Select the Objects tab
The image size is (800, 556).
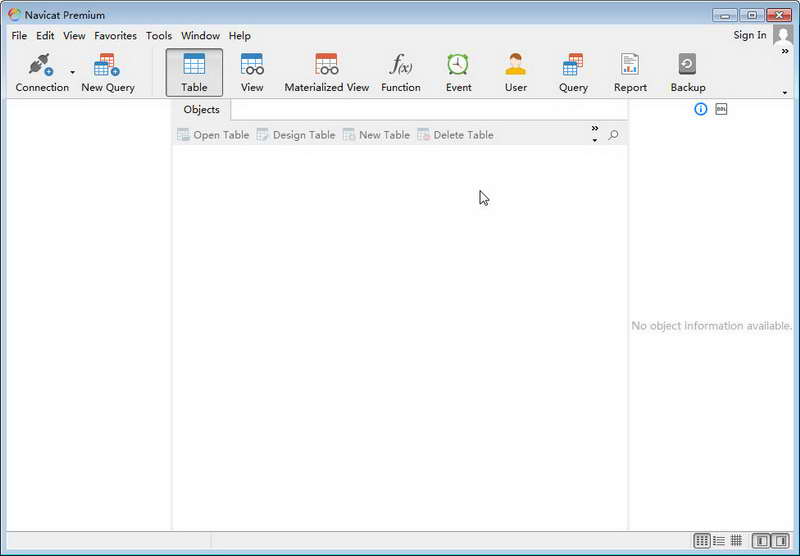point(202,110)
